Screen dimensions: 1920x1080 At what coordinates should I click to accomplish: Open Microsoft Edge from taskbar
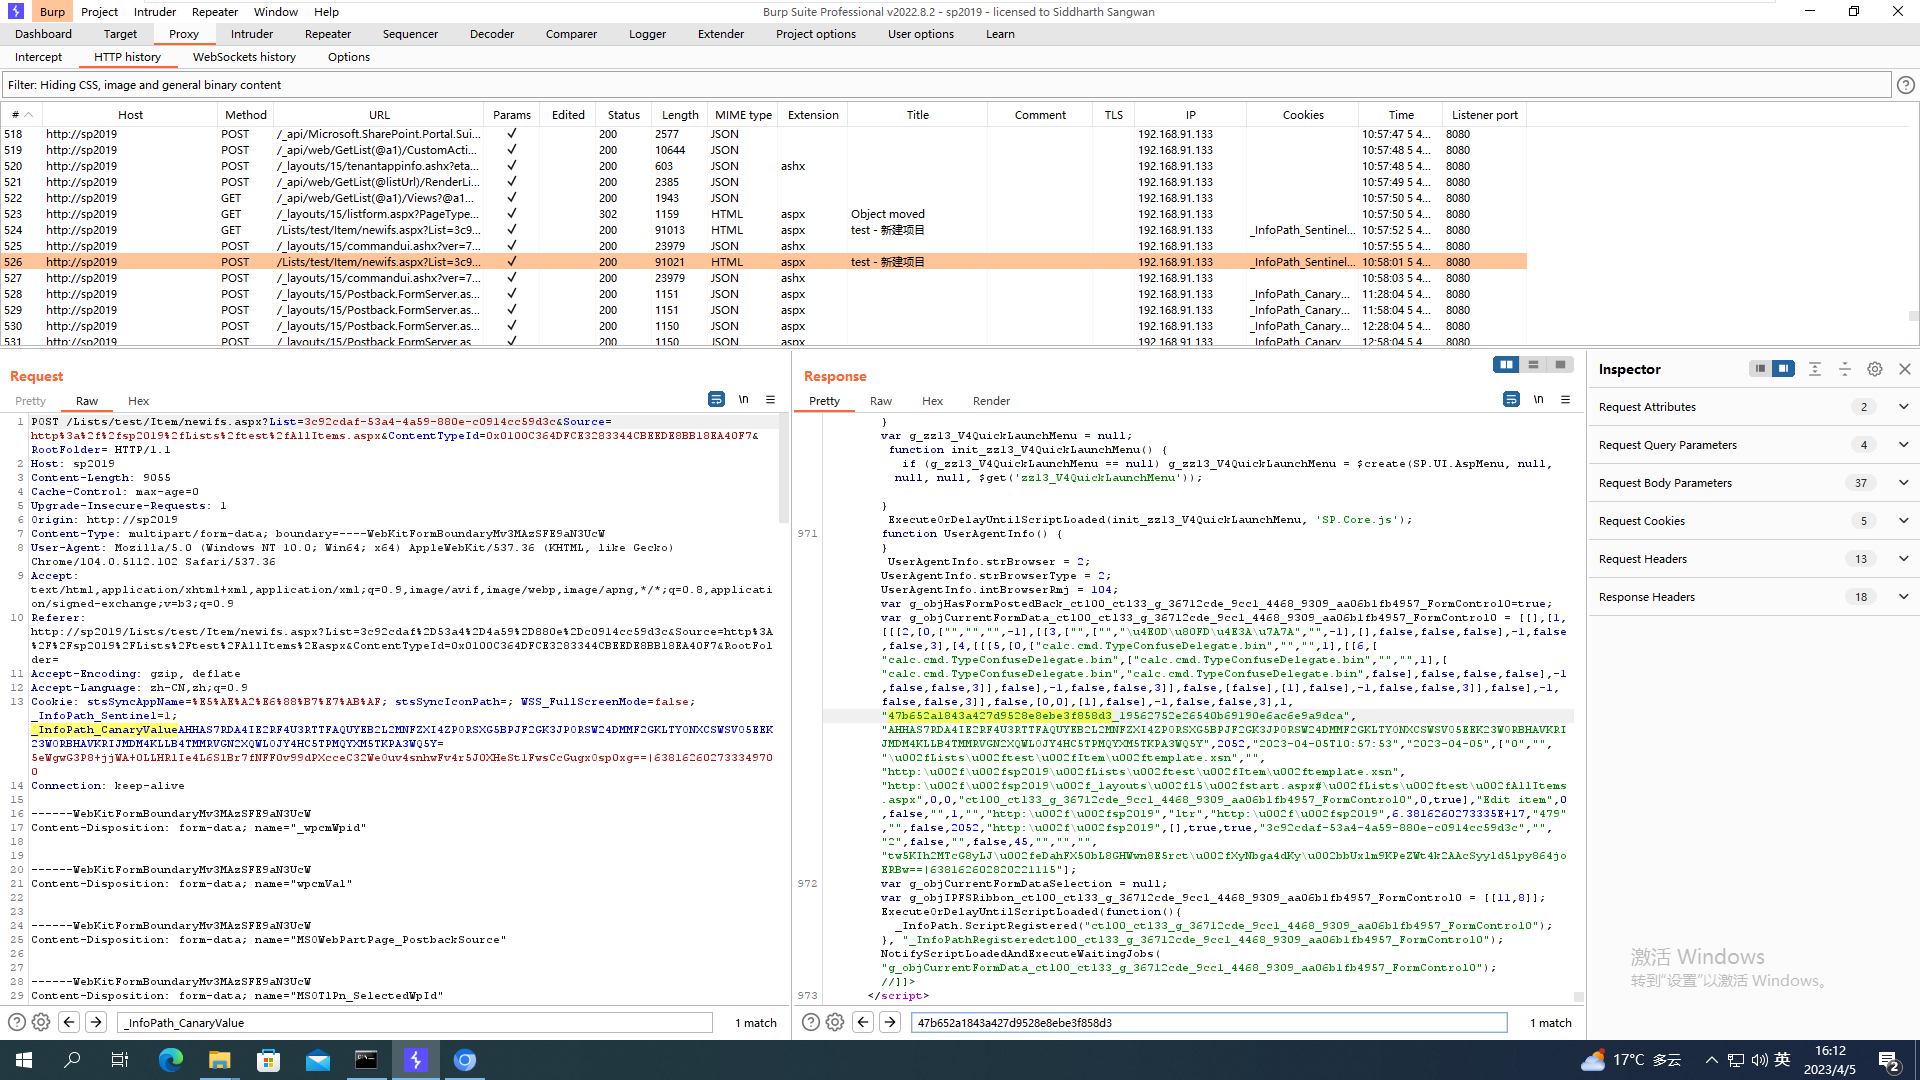[171, 1060]
